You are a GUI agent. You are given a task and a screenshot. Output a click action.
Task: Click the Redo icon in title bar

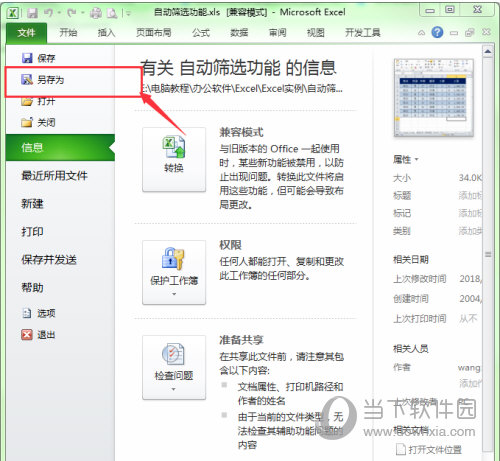click(x=71, y=13)
